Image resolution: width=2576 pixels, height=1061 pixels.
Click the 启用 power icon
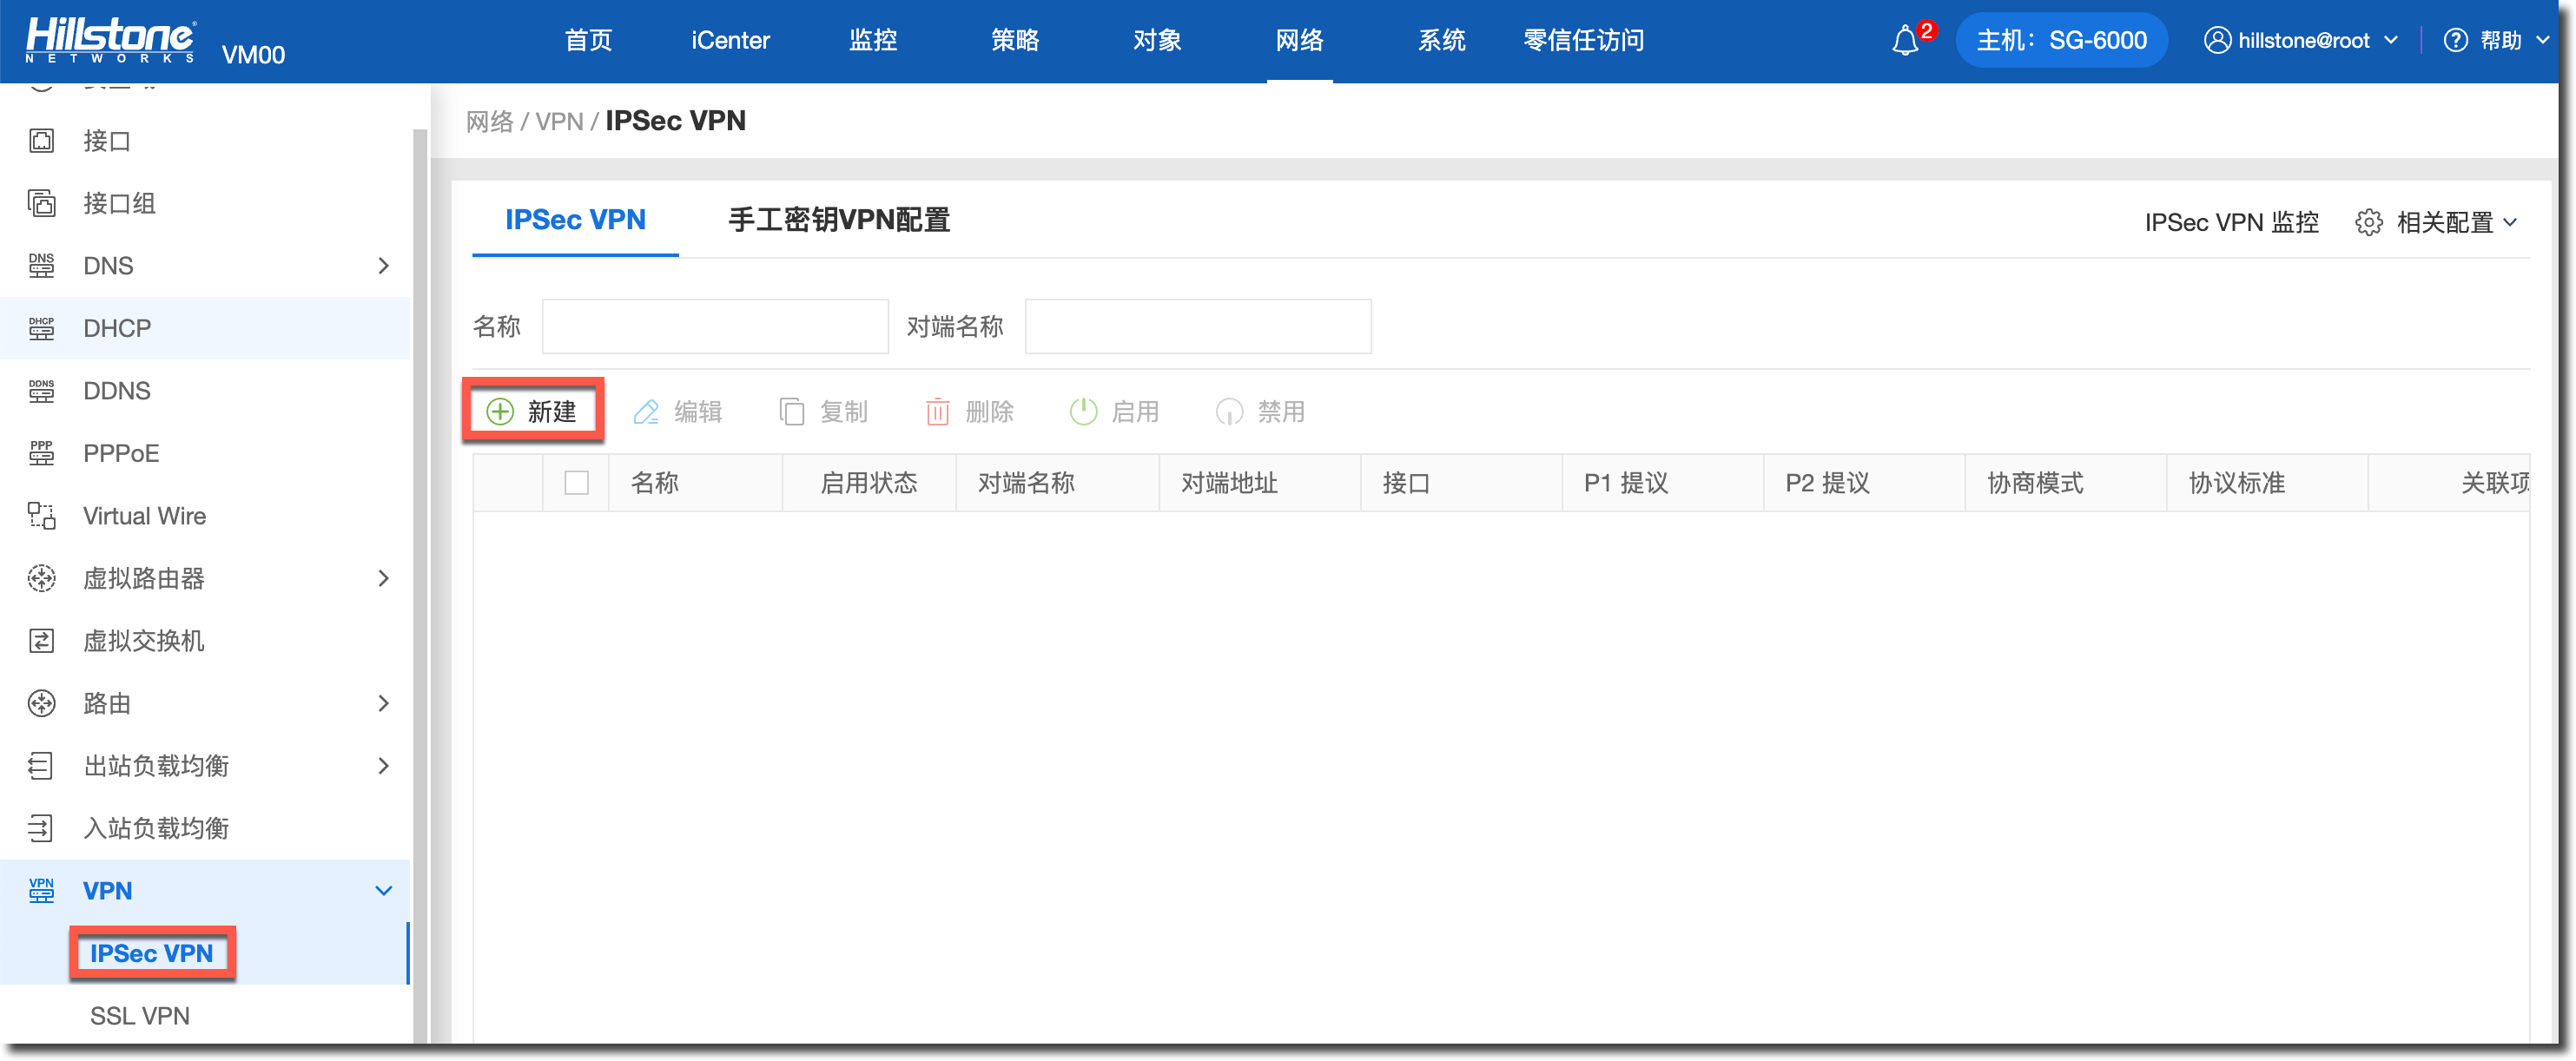point(1083,411)
